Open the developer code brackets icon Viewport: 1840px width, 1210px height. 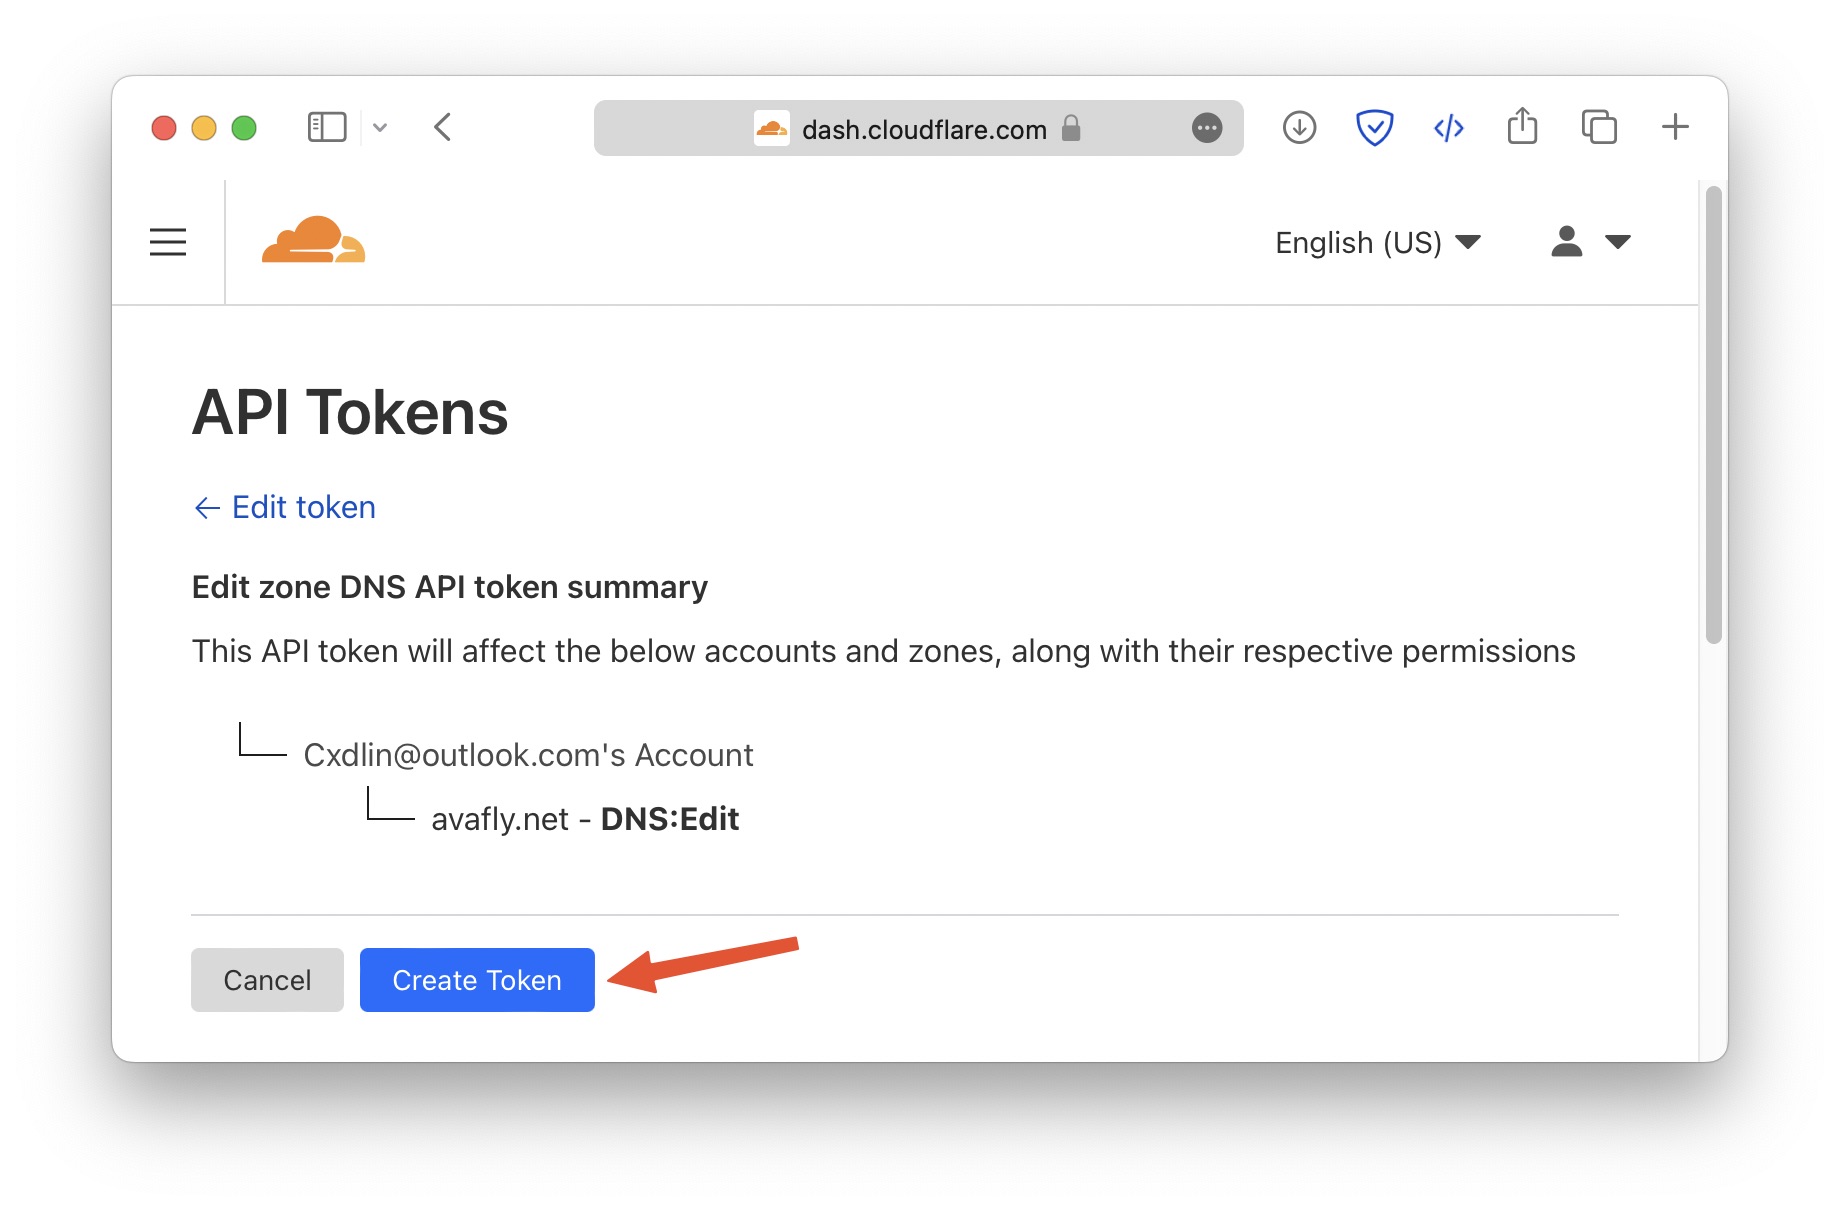point(1449,128)
